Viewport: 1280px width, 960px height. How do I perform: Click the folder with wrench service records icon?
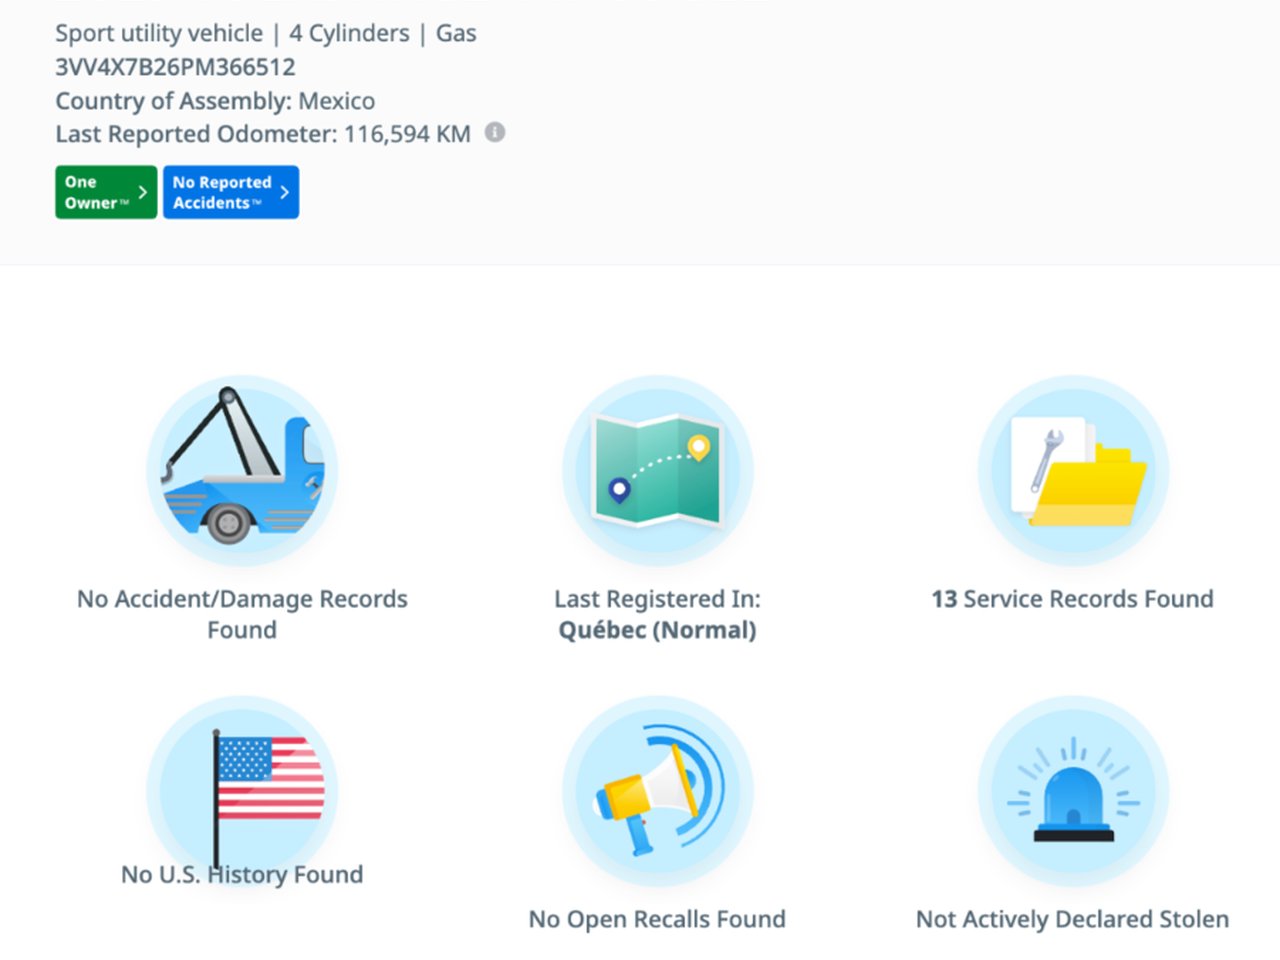(1073, 471)
